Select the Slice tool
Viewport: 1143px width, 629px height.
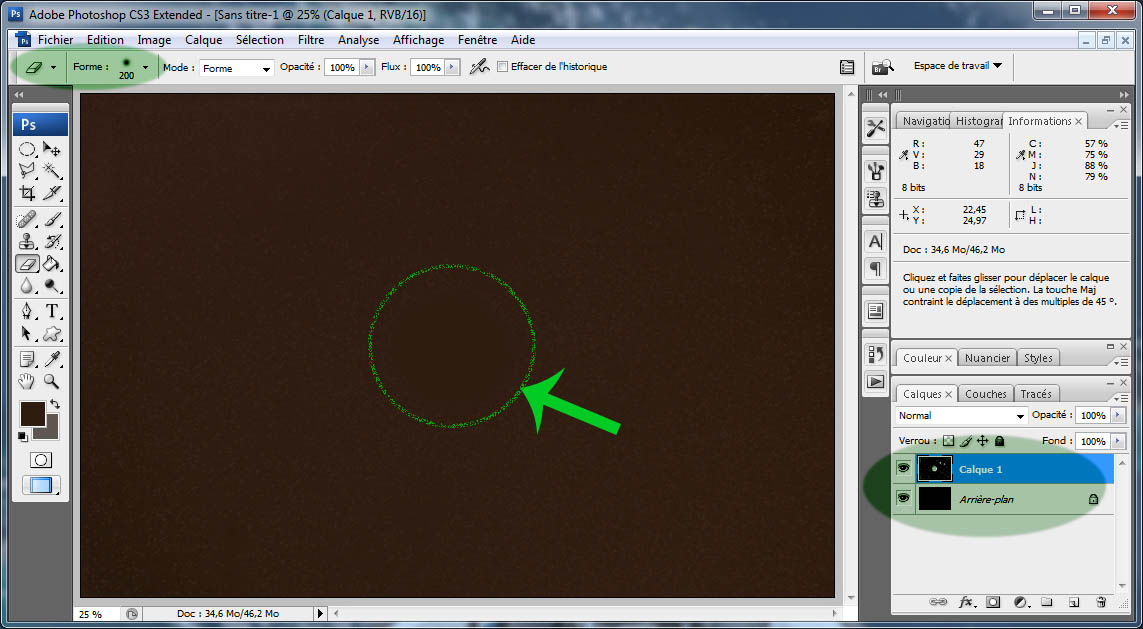click(x=52, y=193)
